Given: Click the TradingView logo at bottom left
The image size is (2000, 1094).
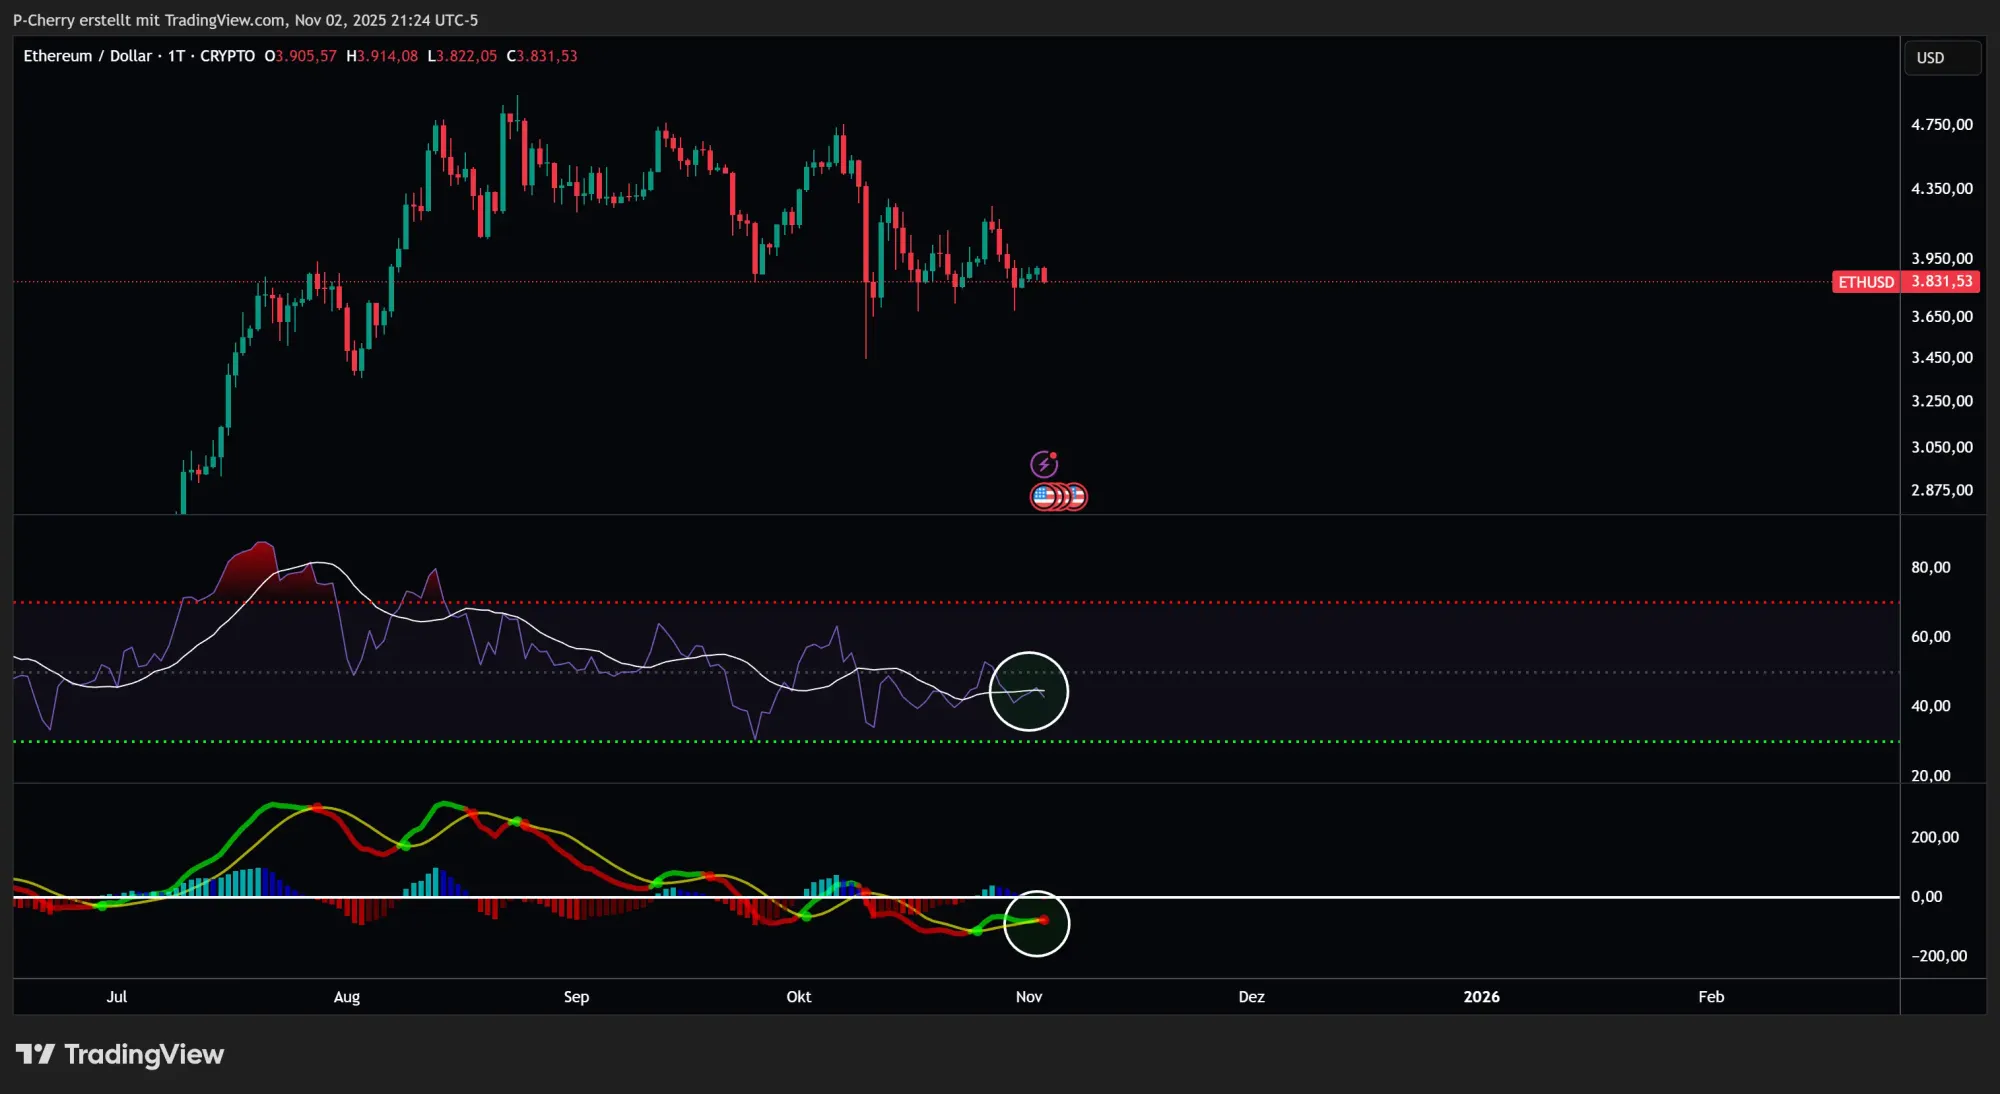Looking at the screenshot, I should coord(122,1053).
